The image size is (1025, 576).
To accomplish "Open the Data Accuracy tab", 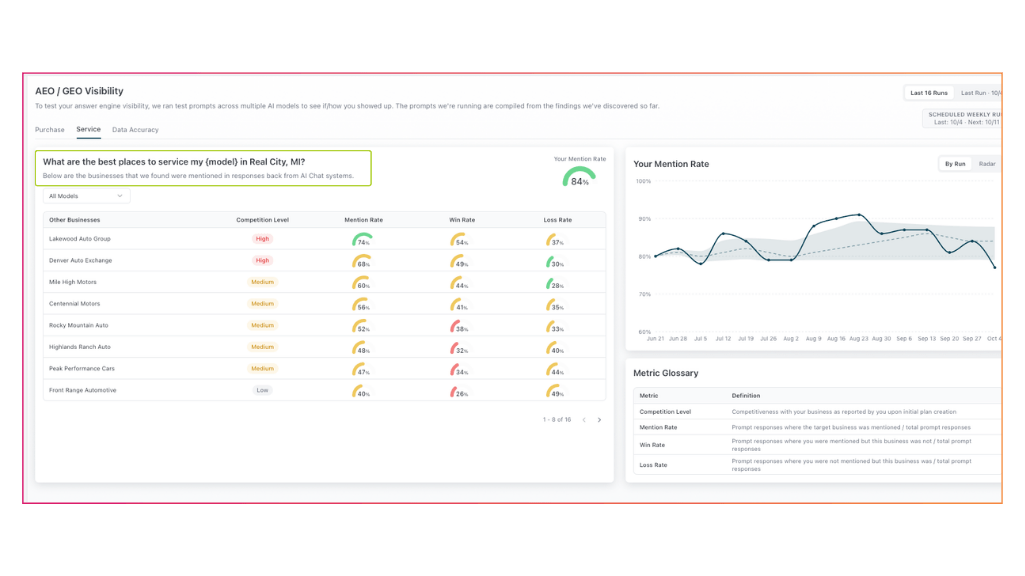I will pyautogui.click(x=135, y=129).
